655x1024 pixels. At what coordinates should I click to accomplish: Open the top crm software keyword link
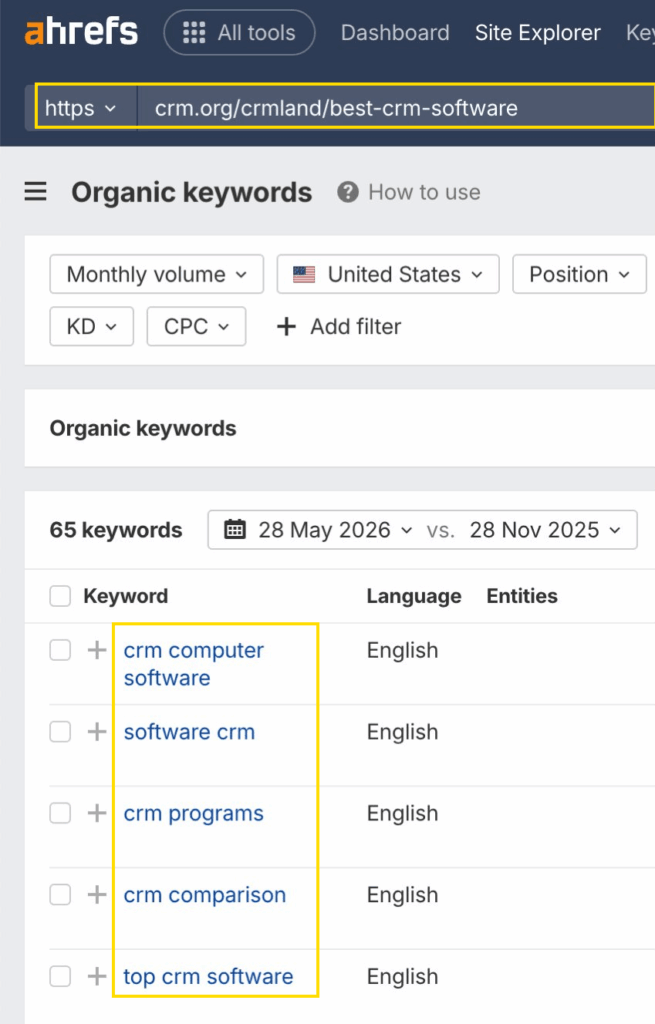click(208, 976)
